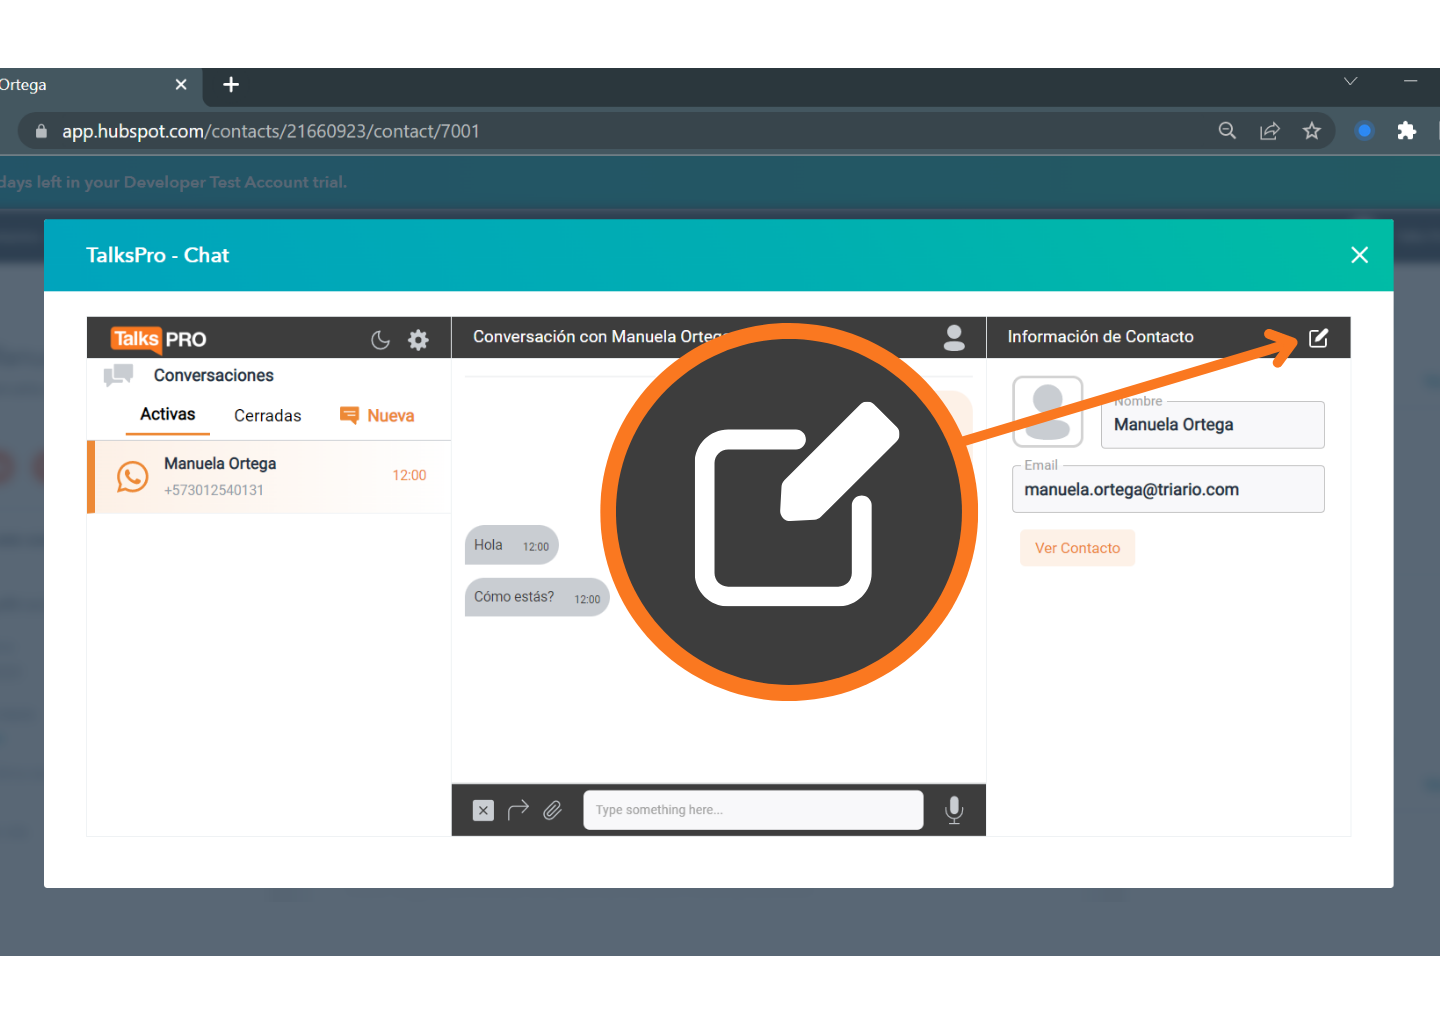Viewport: 1440px width, 1024px height.
Task: Click the forward arrow icon in chat toolbar
Action: [518, 810]
